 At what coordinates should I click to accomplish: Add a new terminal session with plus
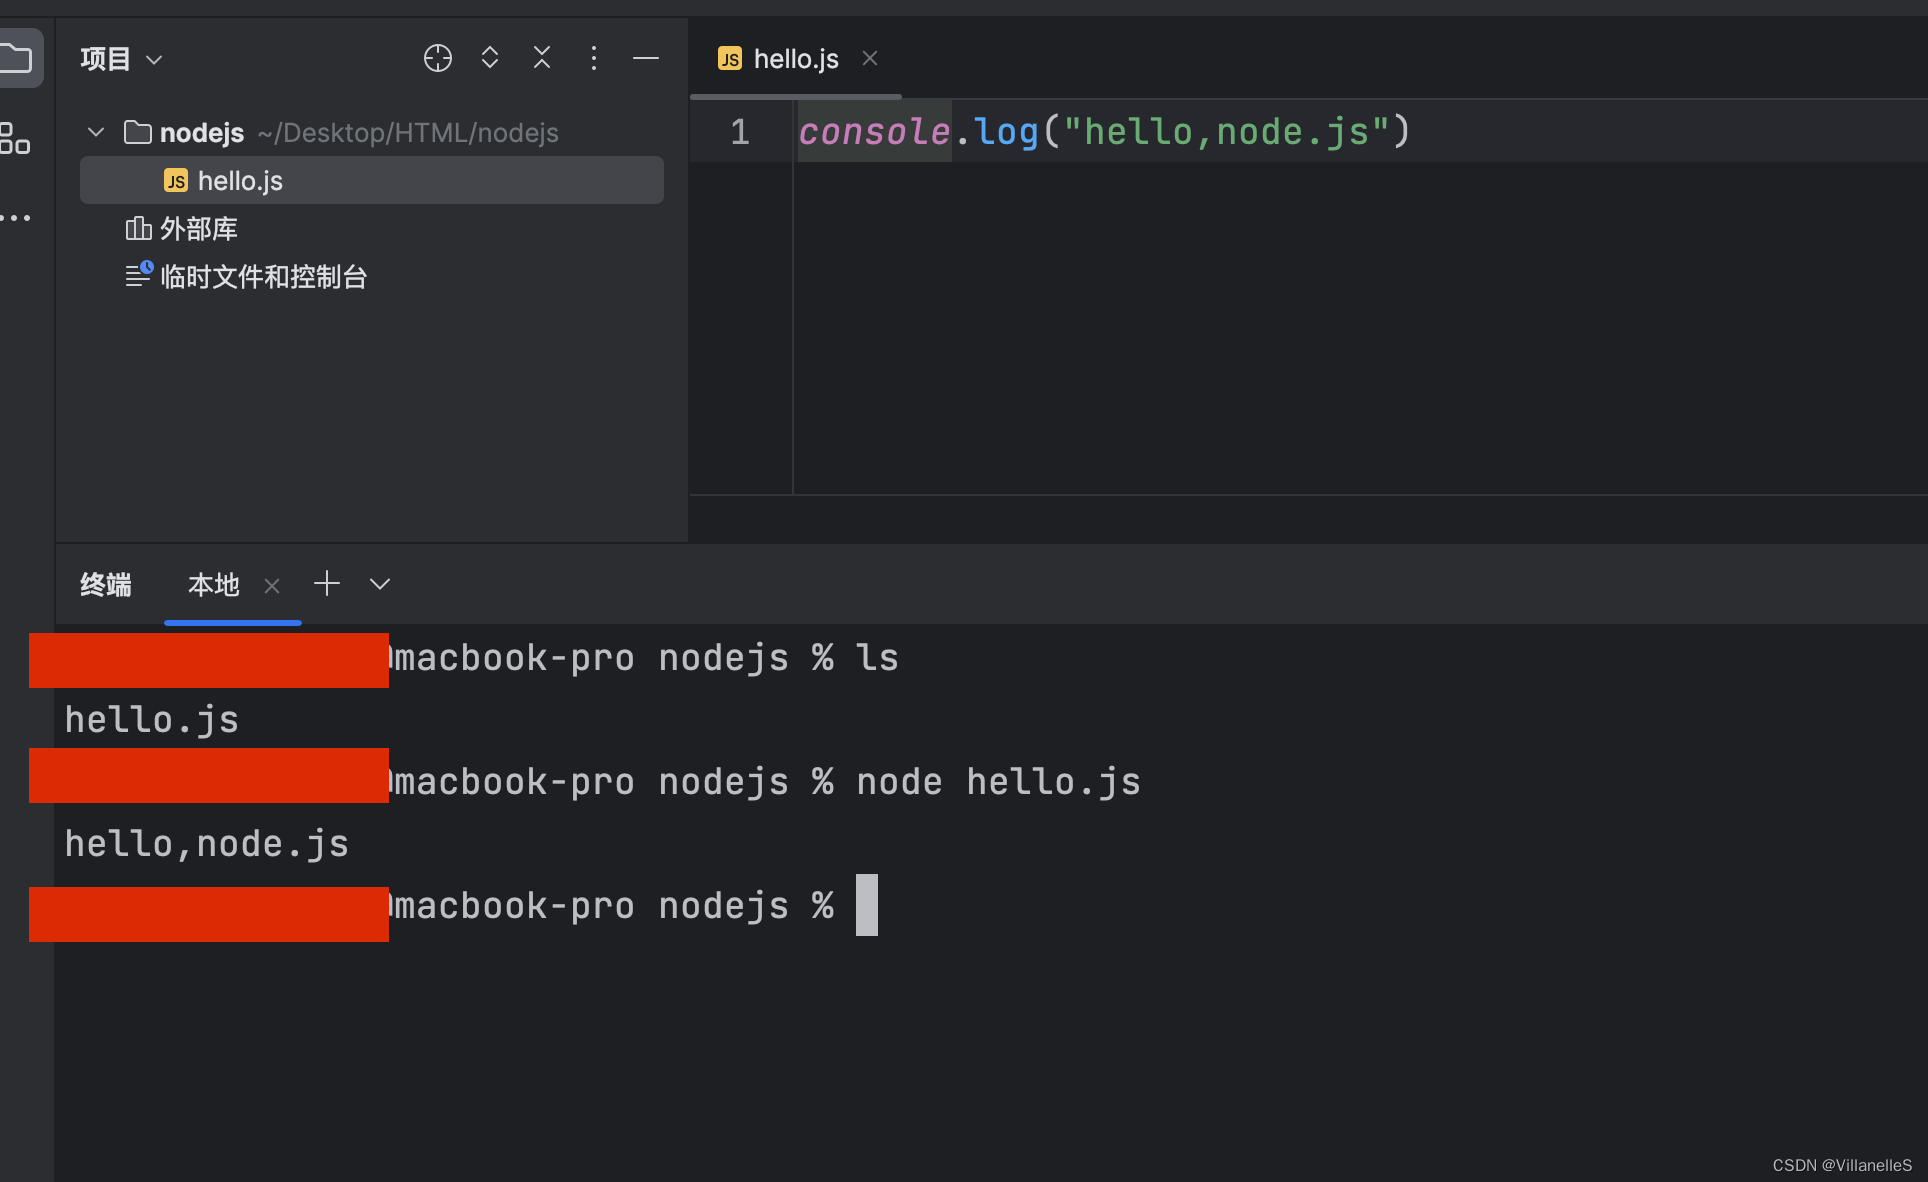pos(327,584)
